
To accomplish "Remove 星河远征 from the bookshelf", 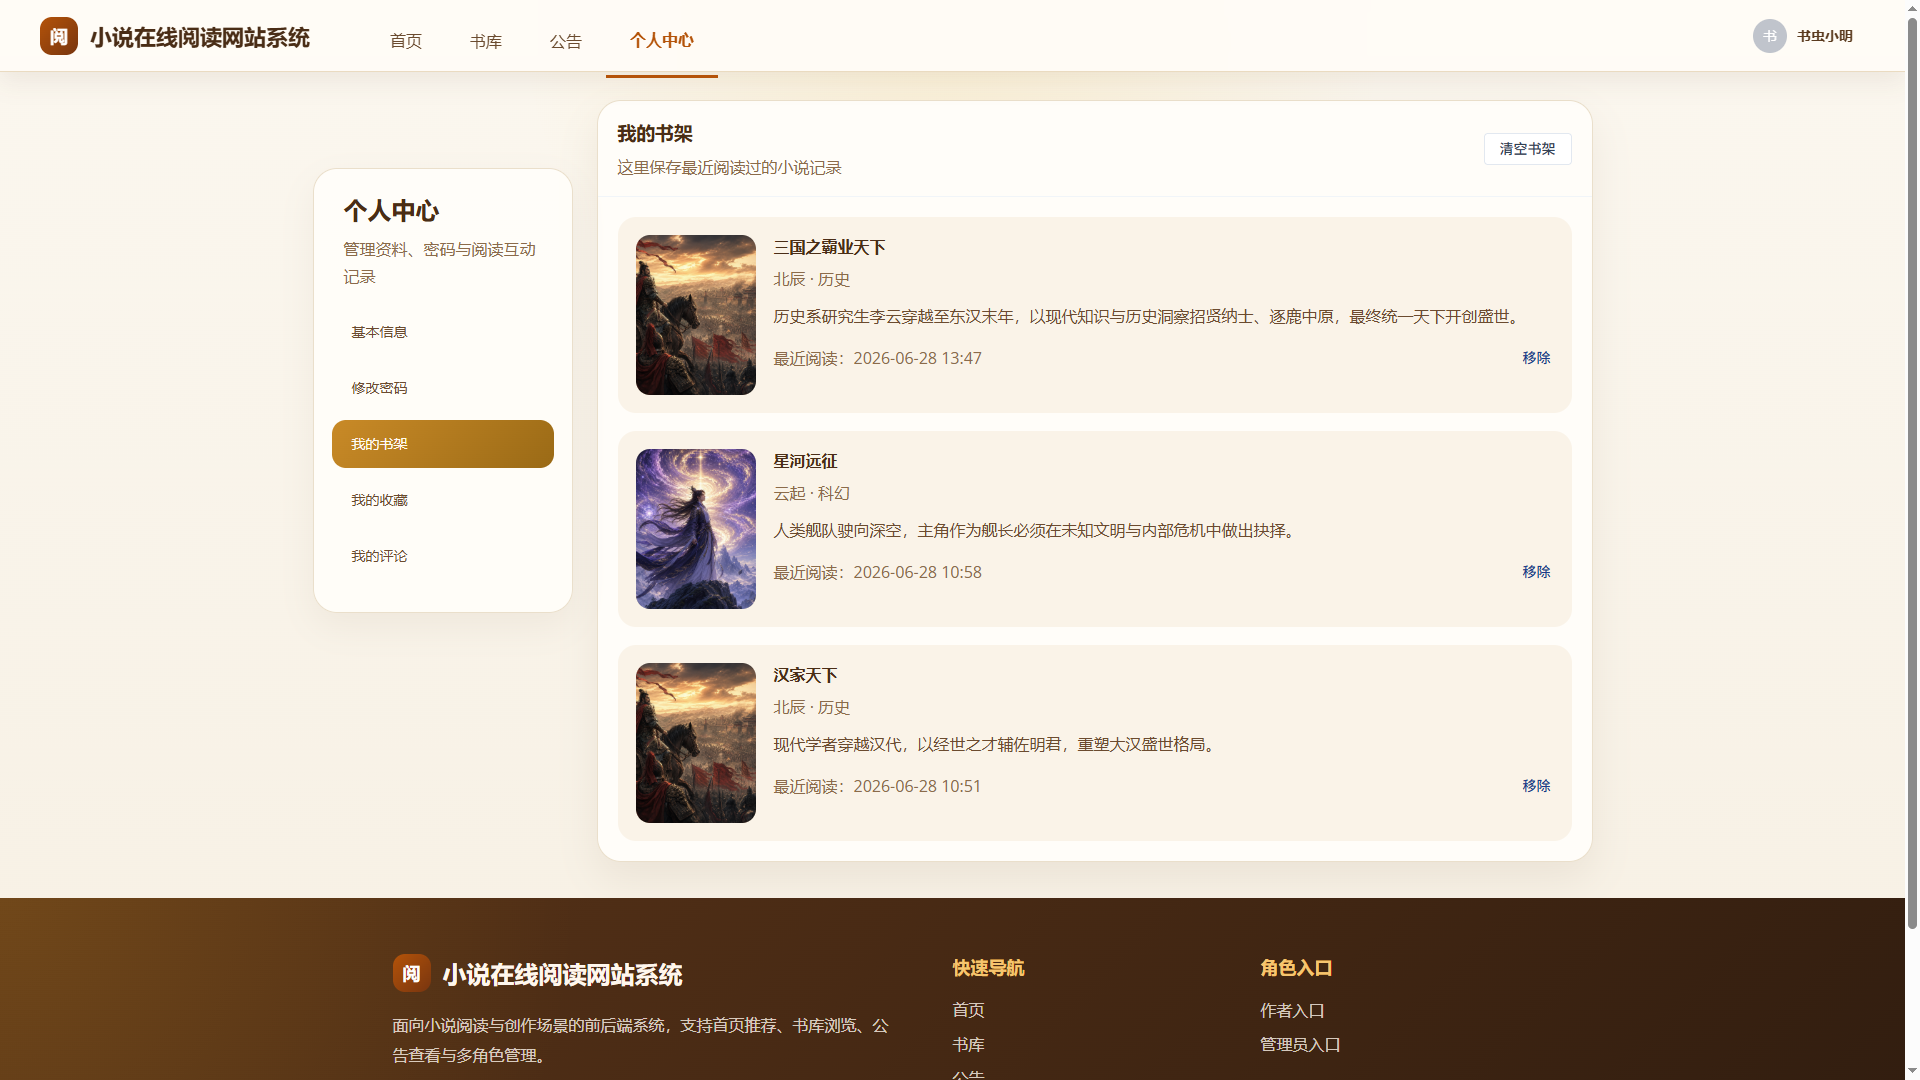I will click(x=1536, y=572).
